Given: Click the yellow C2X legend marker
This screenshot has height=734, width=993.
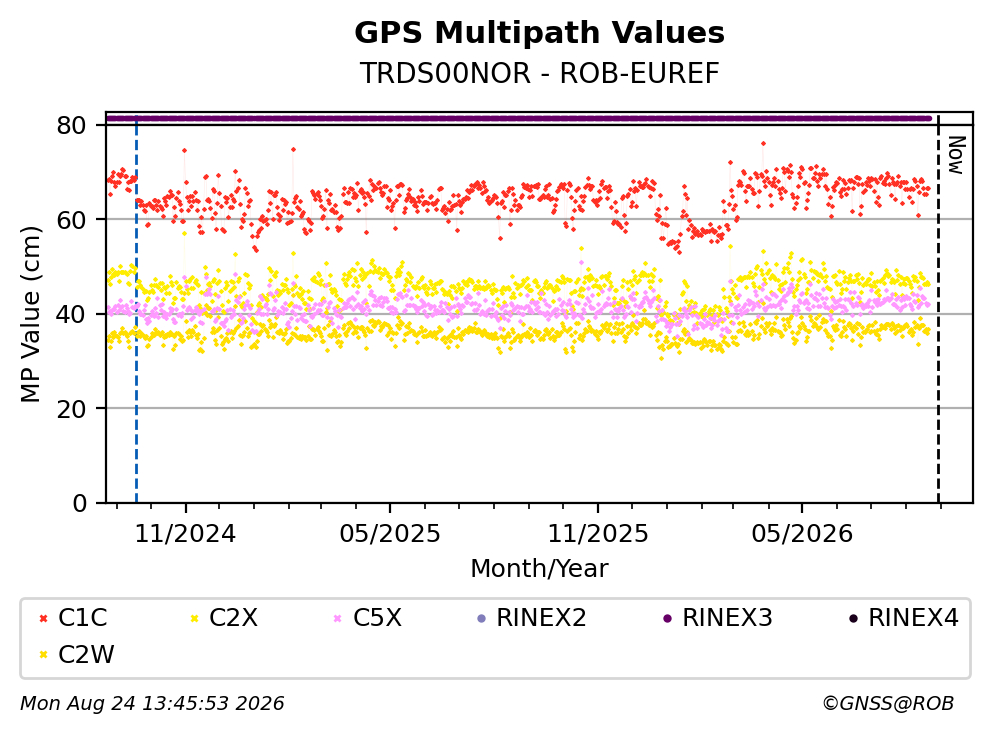Looking at the screenshot, I should tap(194, 619).
